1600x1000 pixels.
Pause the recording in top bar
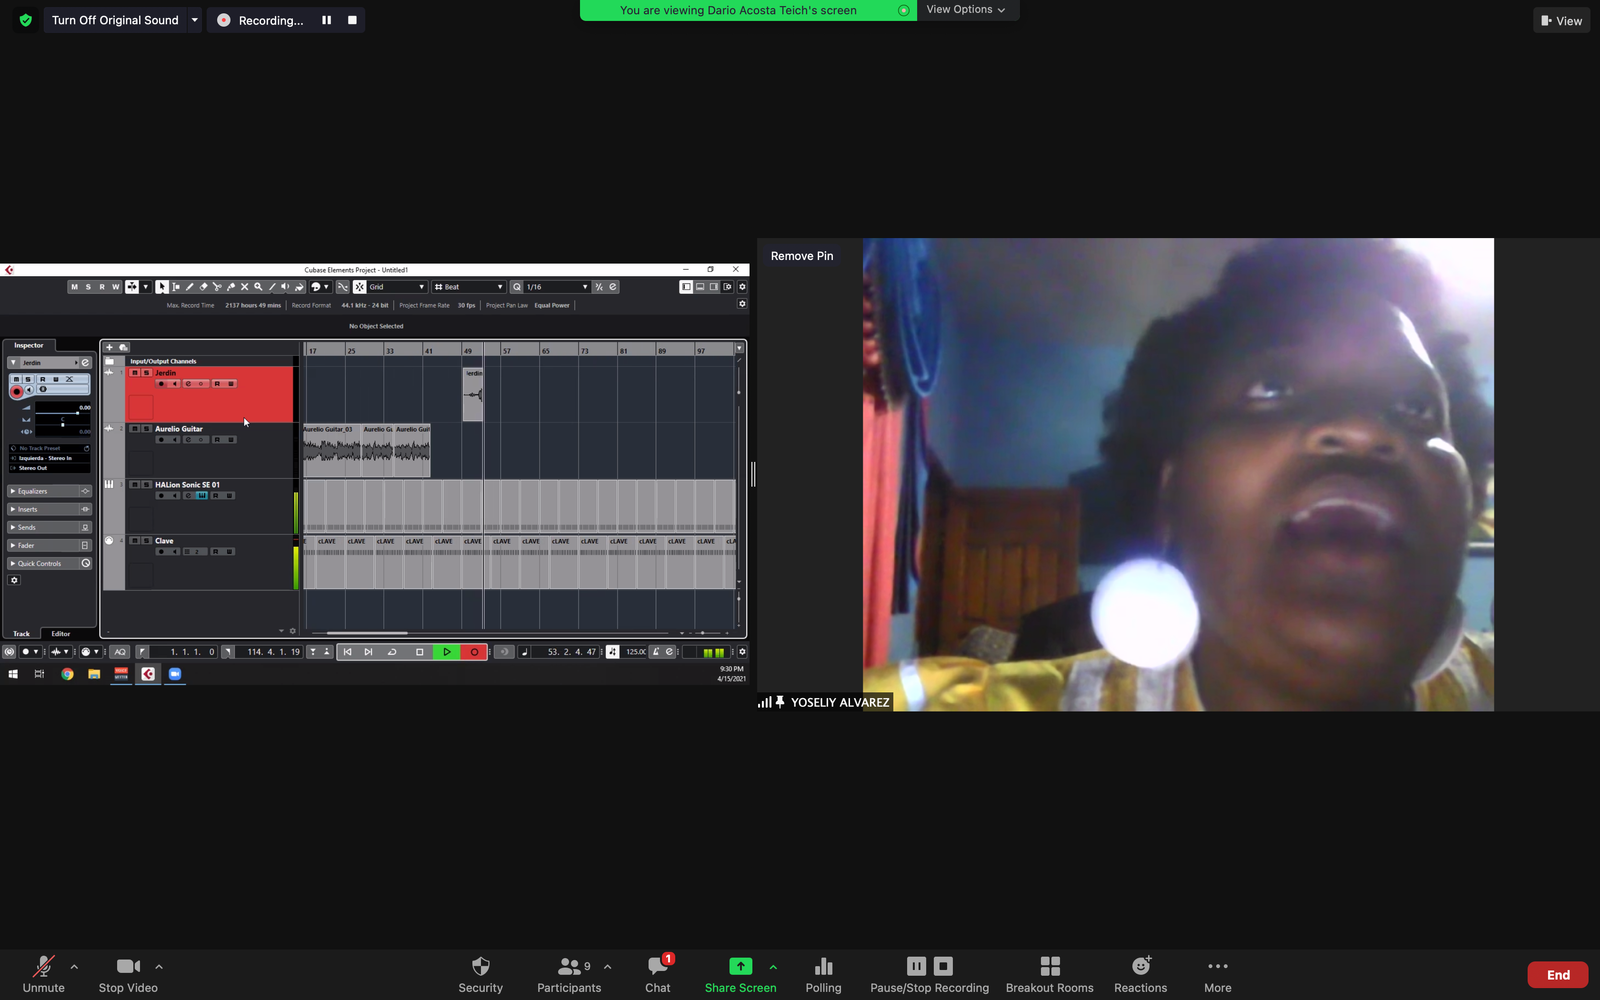click(326, 20)
